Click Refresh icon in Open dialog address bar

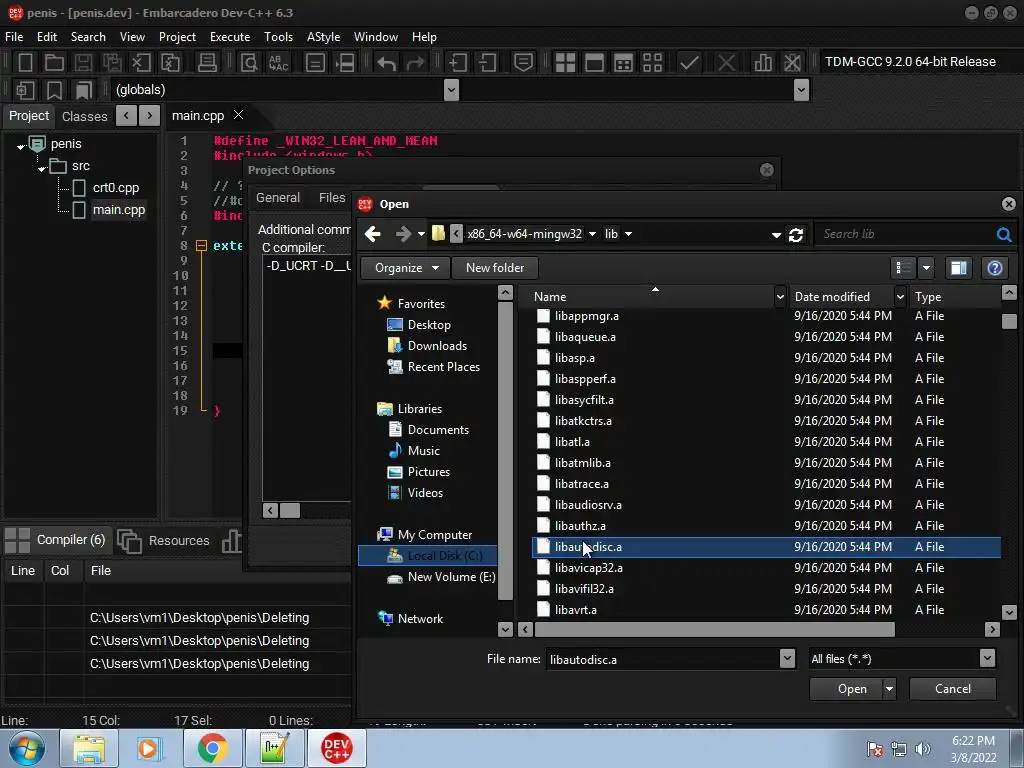(x=795, y=234)
